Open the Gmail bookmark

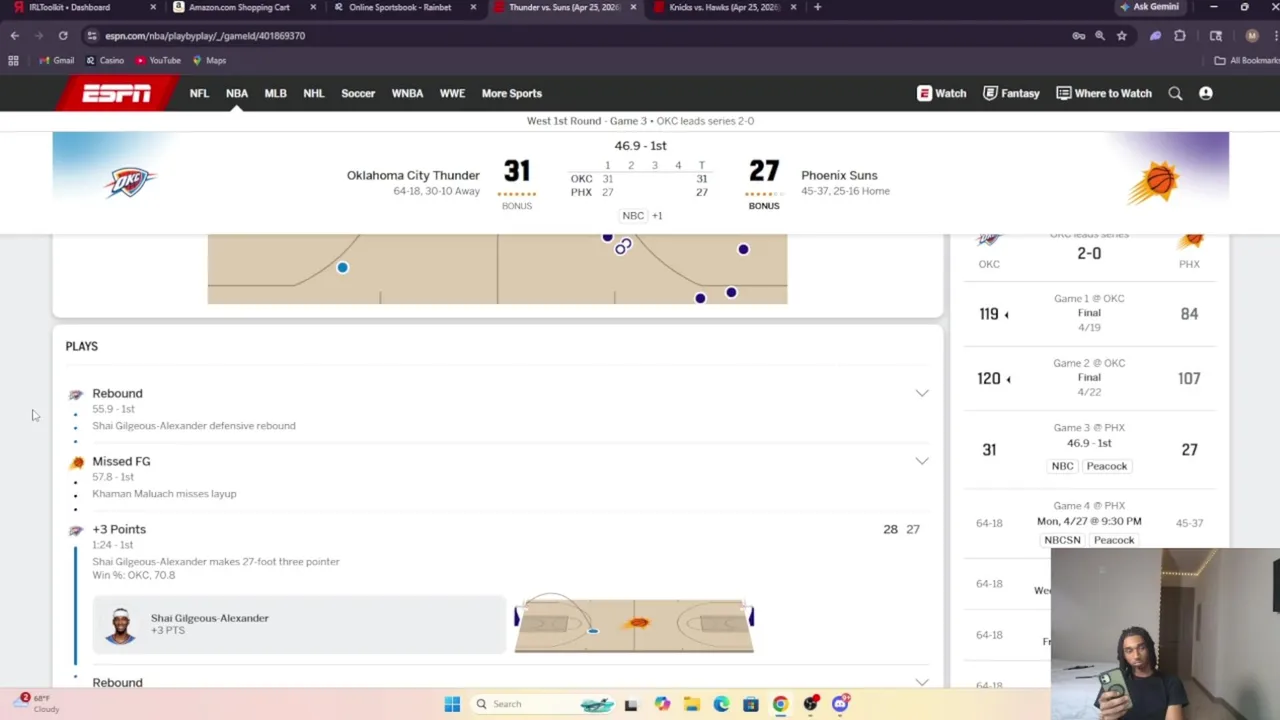56,60
